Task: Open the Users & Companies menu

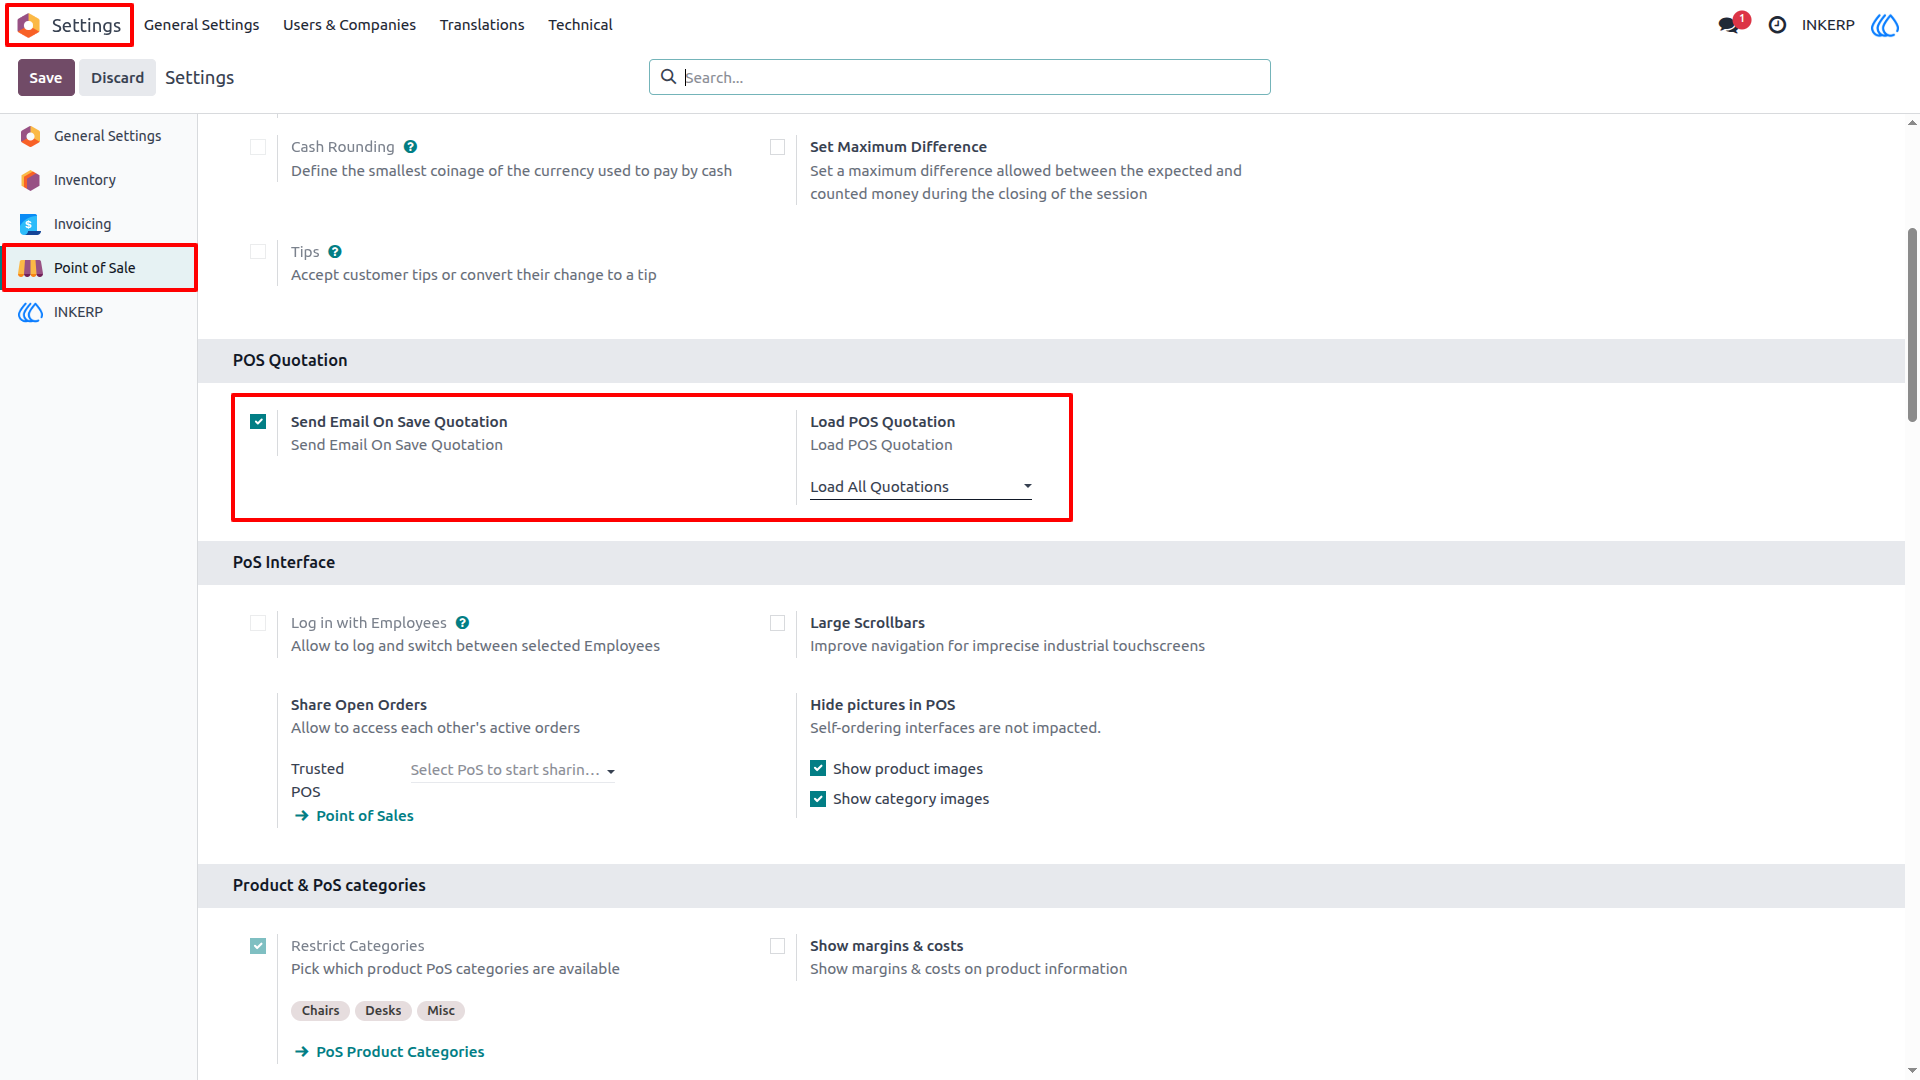Action: pos(349,25)
